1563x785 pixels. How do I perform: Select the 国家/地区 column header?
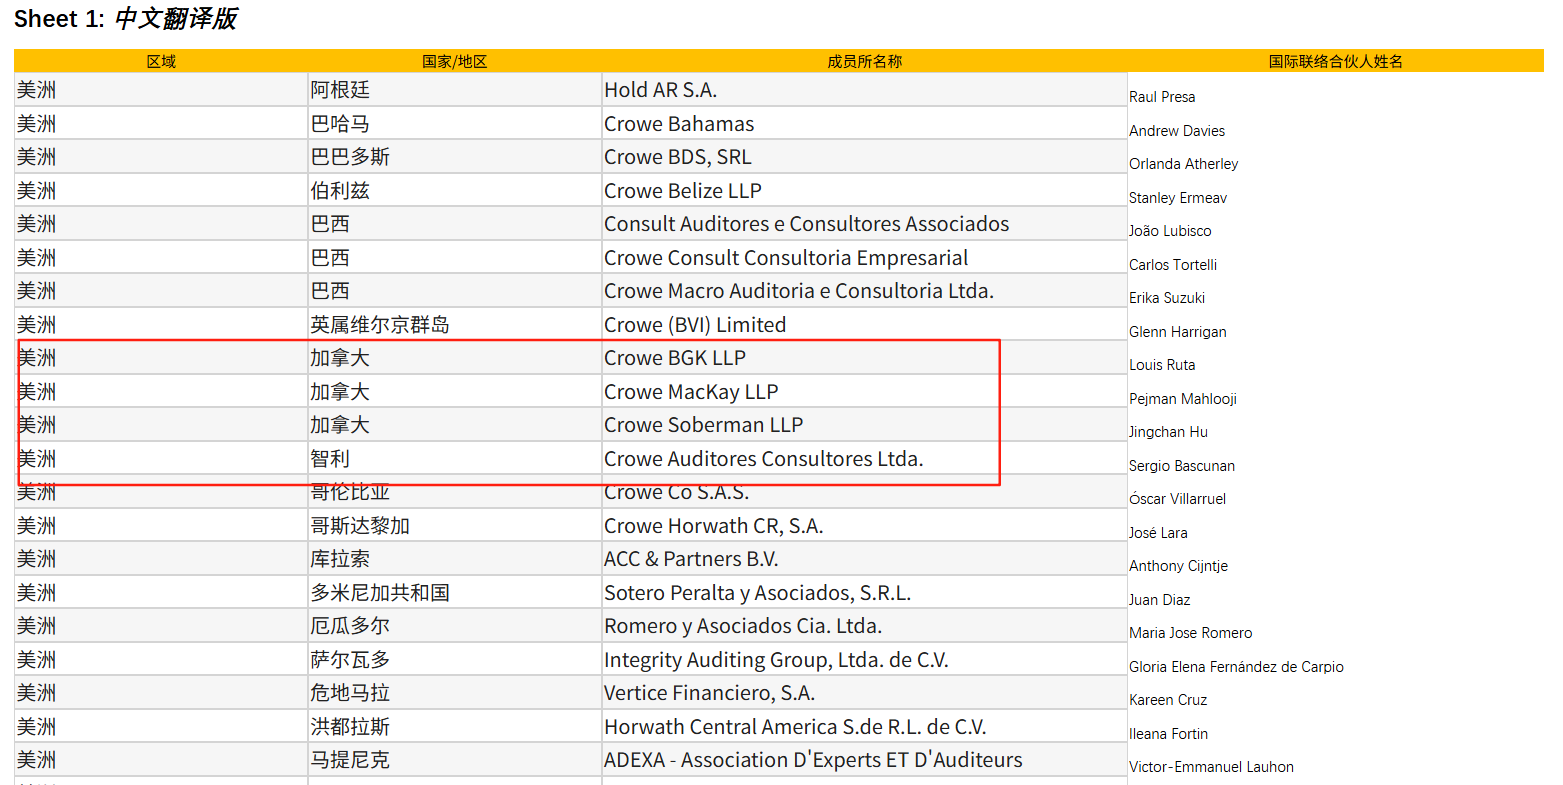(455, 61)
